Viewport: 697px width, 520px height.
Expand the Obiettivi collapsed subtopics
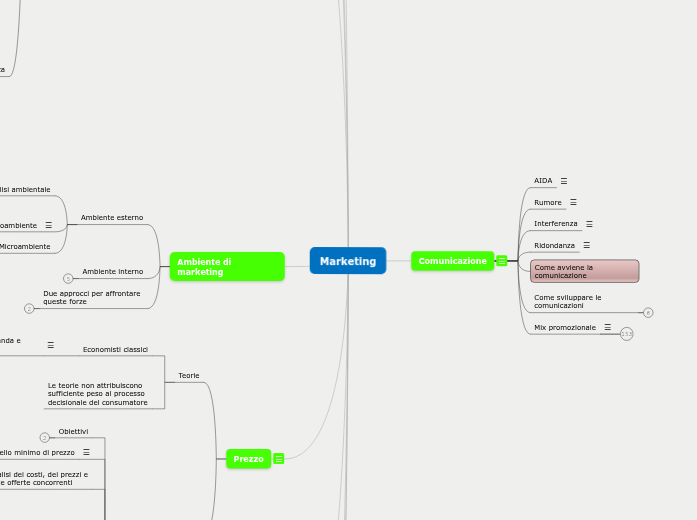tap(44, 437)
